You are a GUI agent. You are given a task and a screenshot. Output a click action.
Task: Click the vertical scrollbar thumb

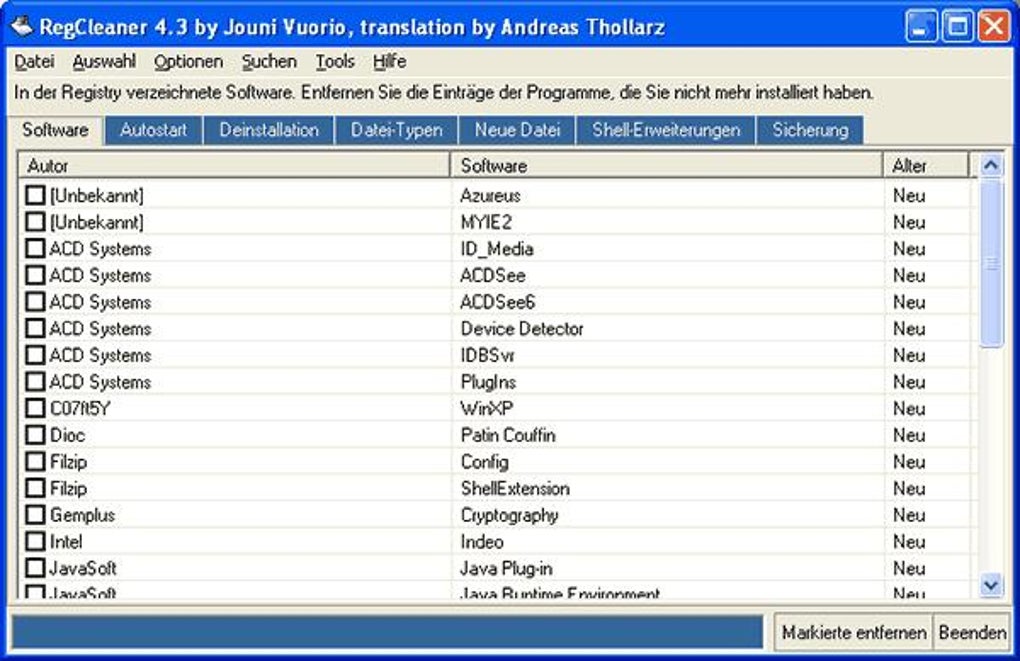(991, 263)
